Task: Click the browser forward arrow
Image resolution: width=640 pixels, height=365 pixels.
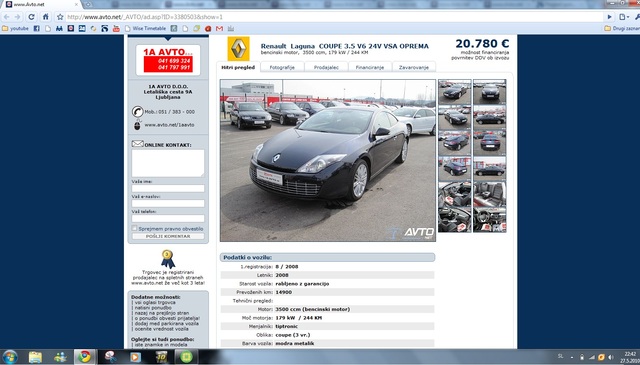Action: [x=18, y=17]
